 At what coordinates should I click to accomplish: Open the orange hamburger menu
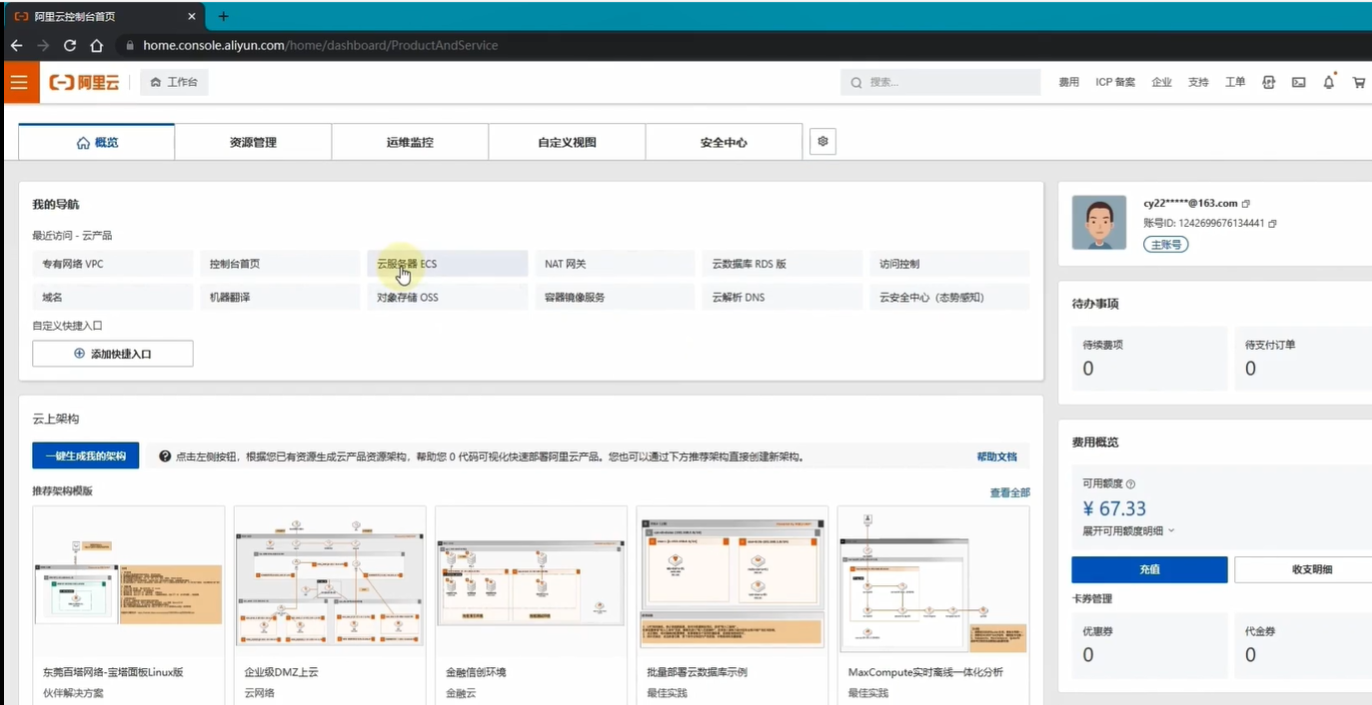[x=19, y=82]
